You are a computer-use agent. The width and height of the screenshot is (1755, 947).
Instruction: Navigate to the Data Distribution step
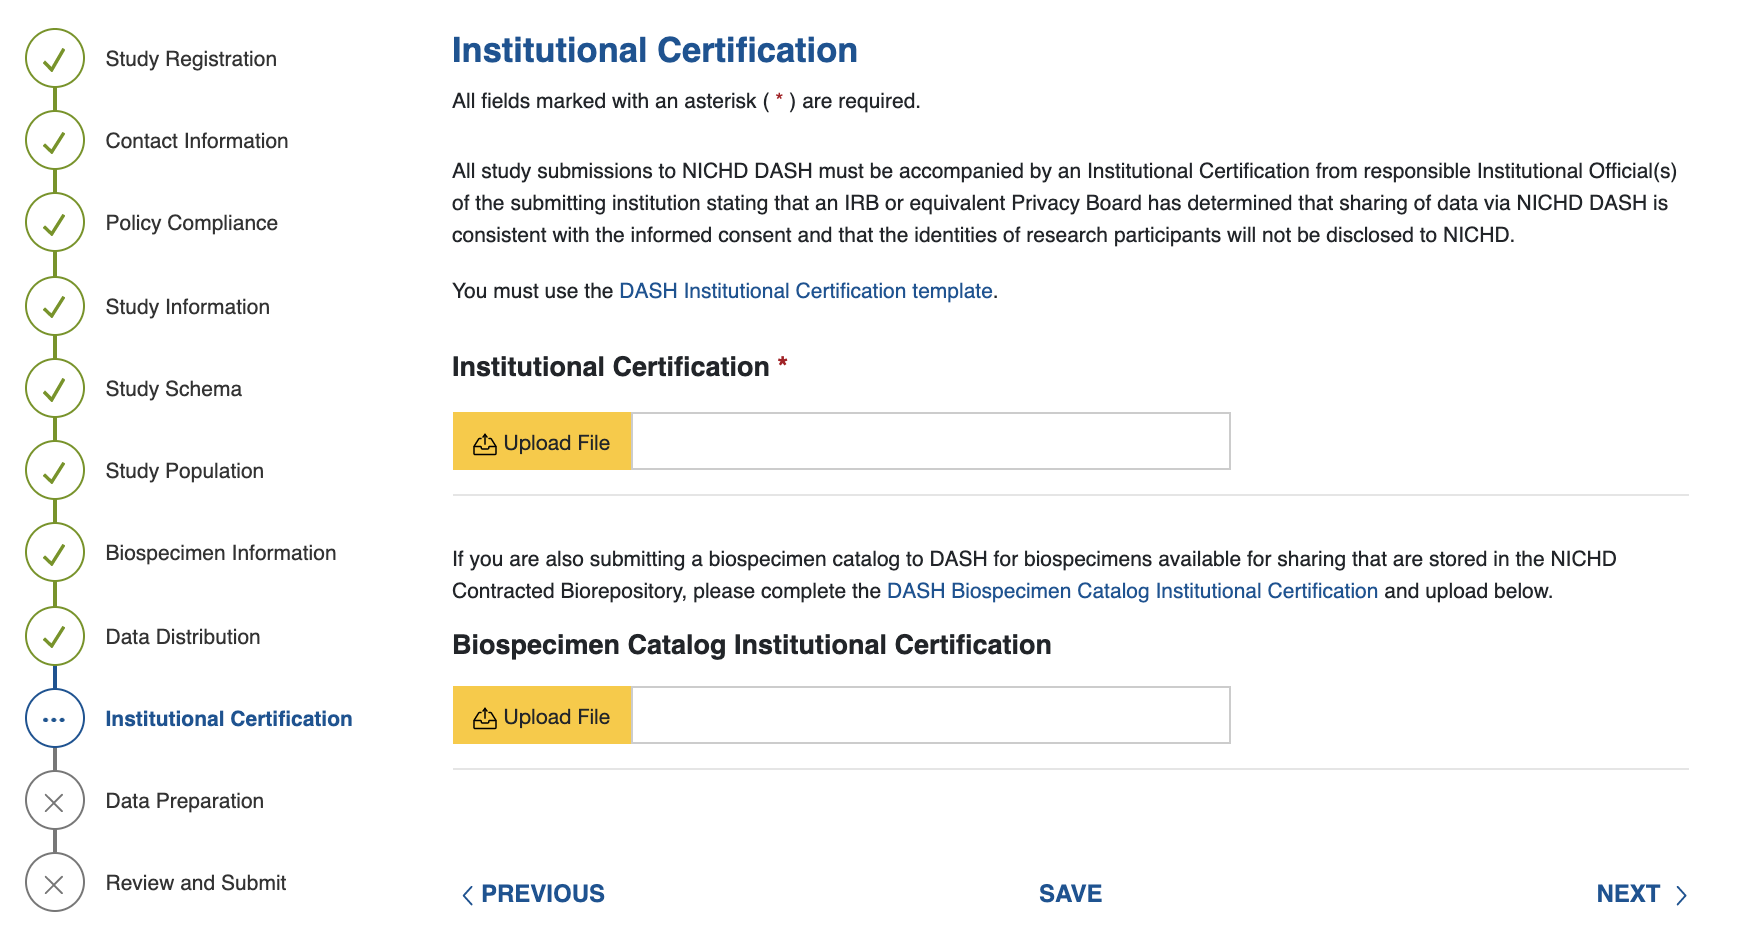point(182,637)
